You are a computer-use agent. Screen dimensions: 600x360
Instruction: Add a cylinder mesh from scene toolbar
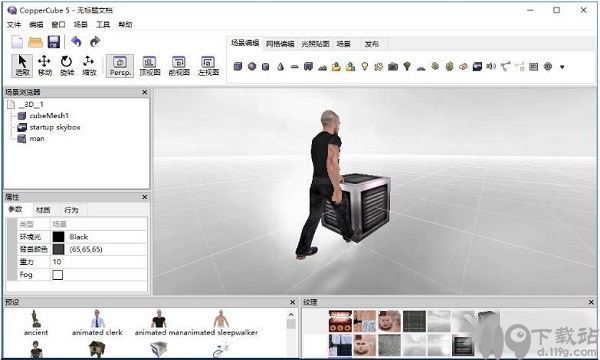click(x=266, y=67)
